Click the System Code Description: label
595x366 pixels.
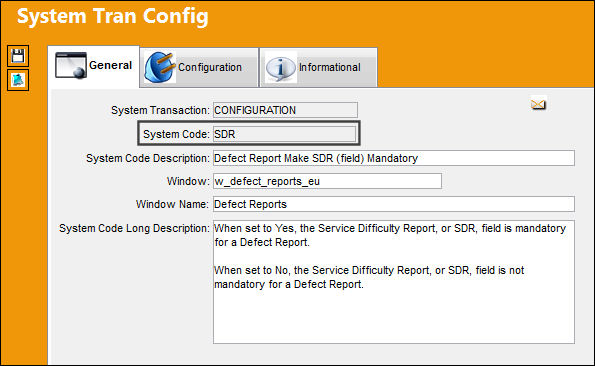(148, 158)
